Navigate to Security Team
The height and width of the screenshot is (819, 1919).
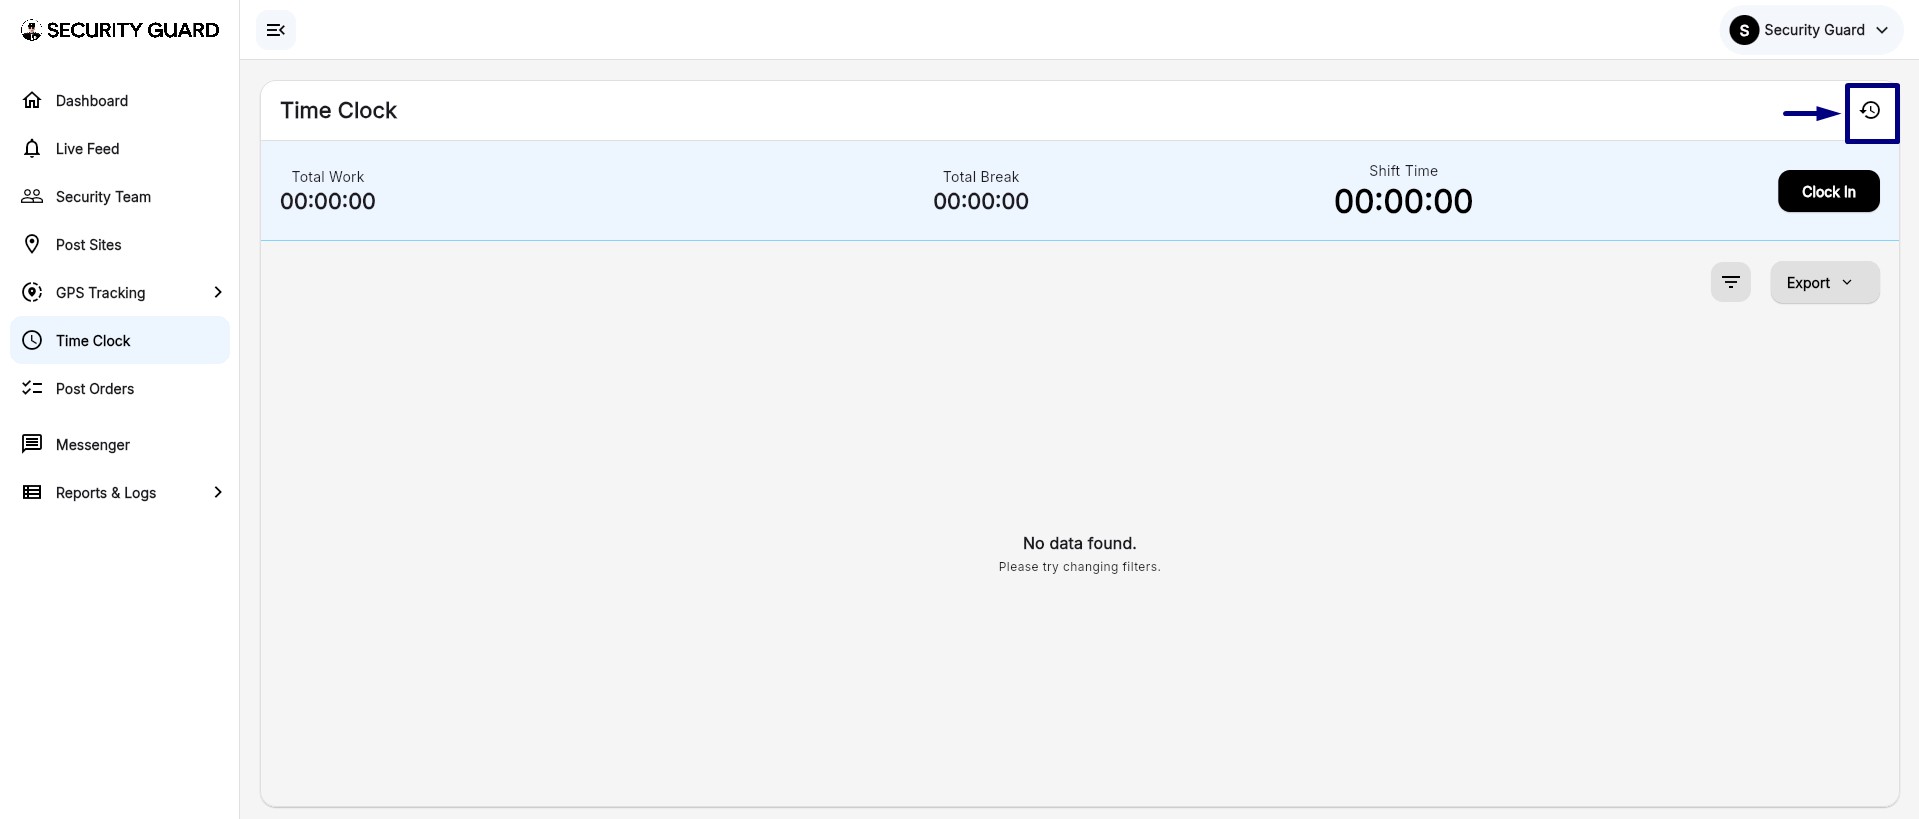(120, 196)
